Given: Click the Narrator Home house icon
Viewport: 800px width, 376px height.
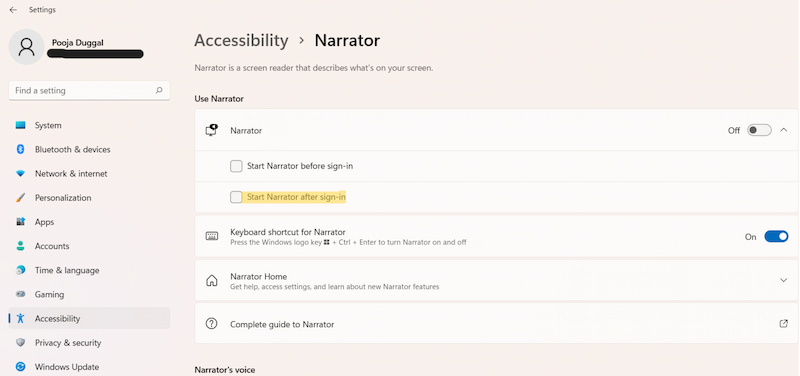Looking at the screenshot, I should (x=212, y=281).
